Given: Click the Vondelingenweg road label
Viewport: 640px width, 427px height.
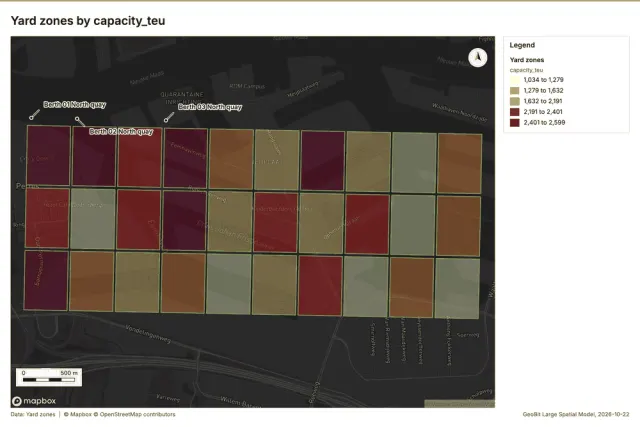Looking at the screenshot, I should pyautogui.click(x=148, y=334).
